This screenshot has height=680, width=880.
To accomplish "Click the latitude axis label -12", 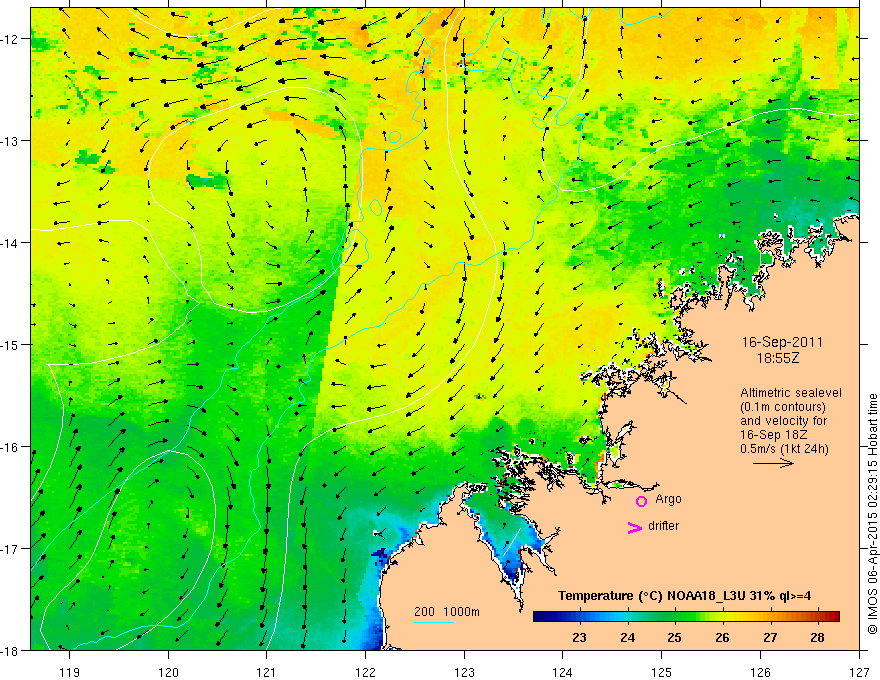I will click(11, 39).
